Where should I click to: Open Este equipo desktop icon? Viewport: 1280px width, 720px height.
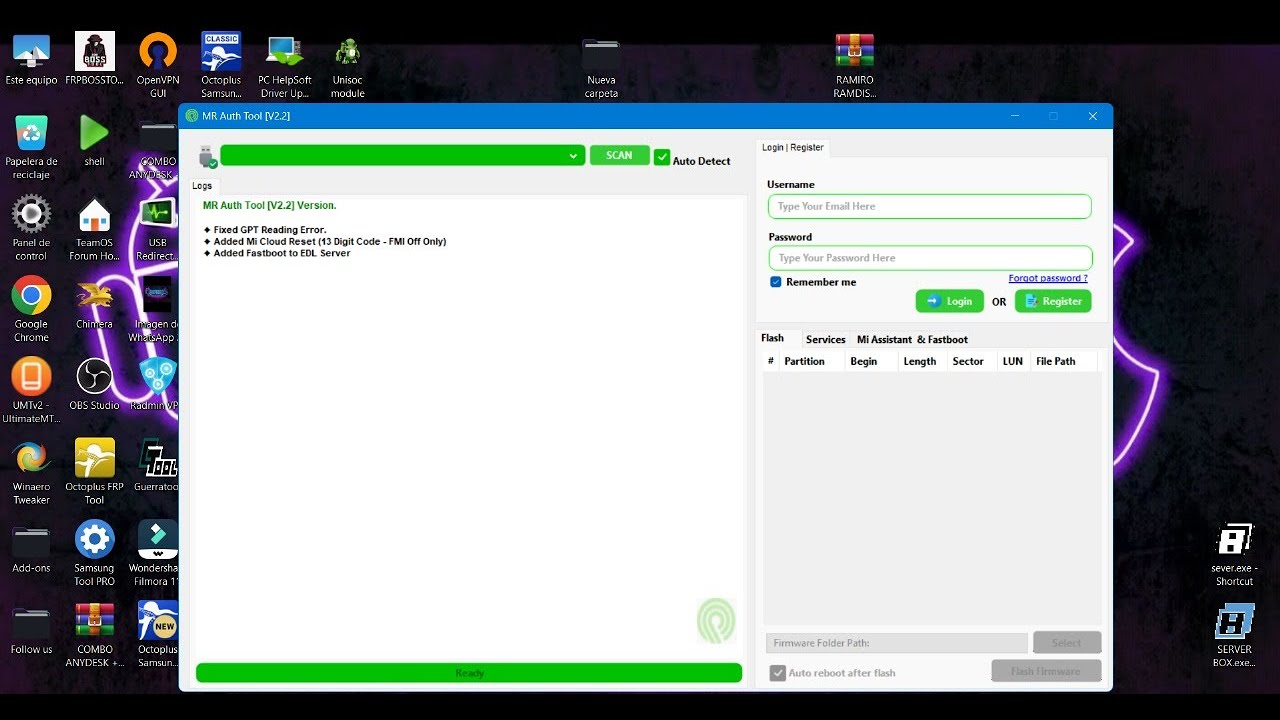coord(31,60)
